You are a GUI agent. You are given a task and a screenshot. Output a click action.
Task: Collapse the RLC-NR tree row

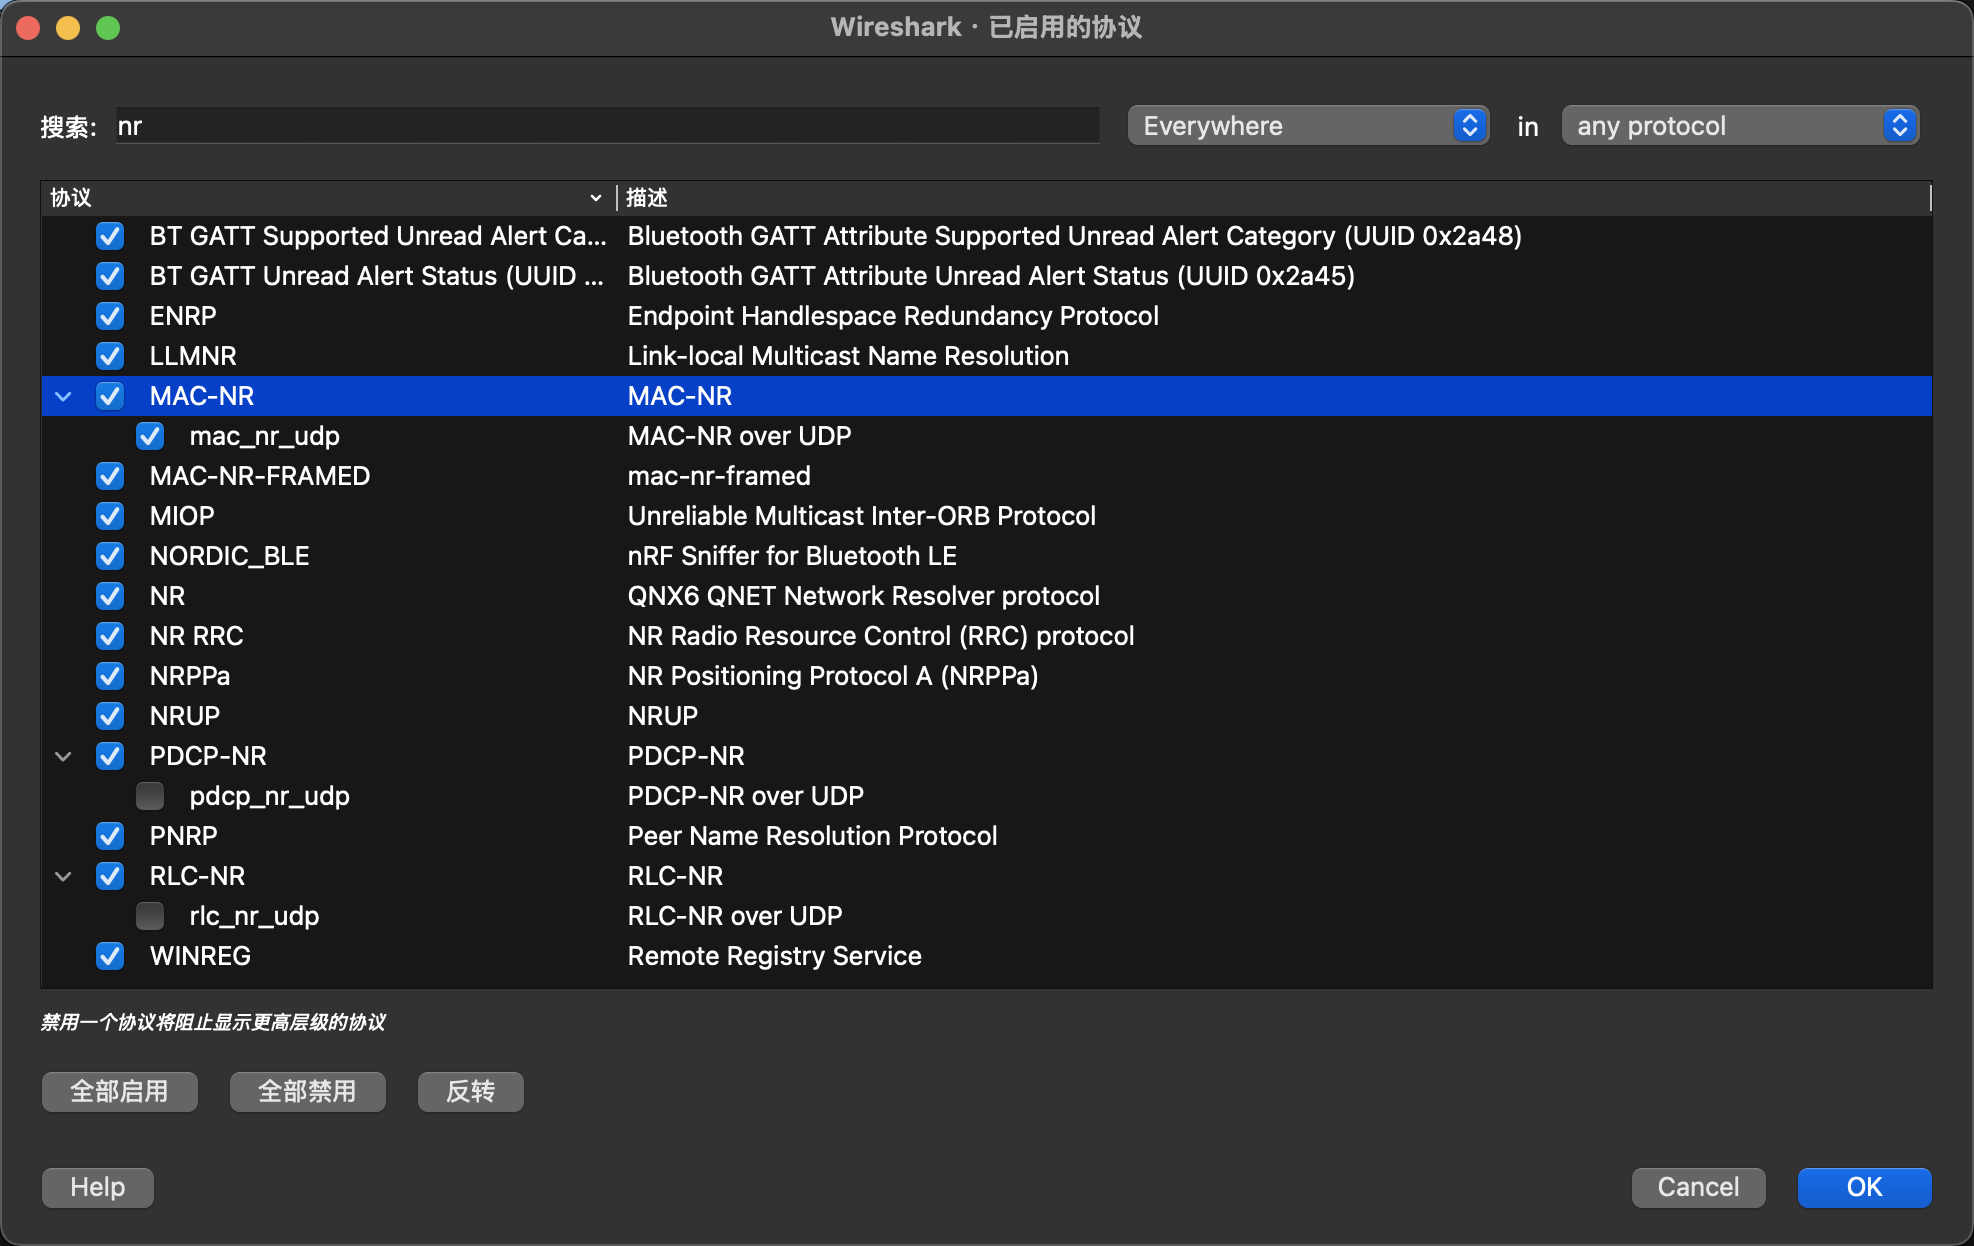coord(63,876)
